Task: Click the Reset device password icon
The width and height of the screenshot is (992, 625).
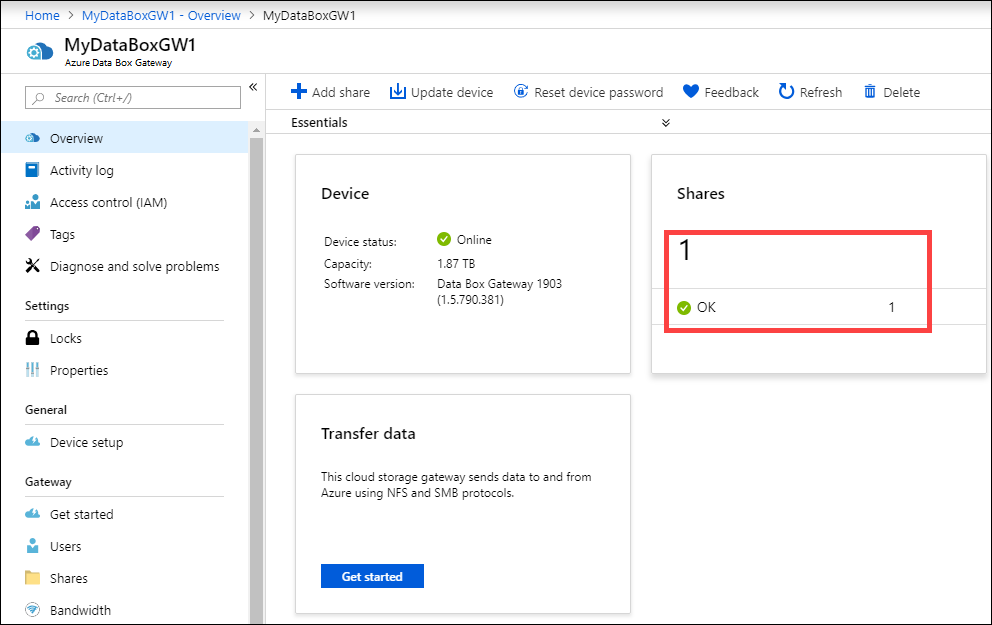Action: [521, 91]
